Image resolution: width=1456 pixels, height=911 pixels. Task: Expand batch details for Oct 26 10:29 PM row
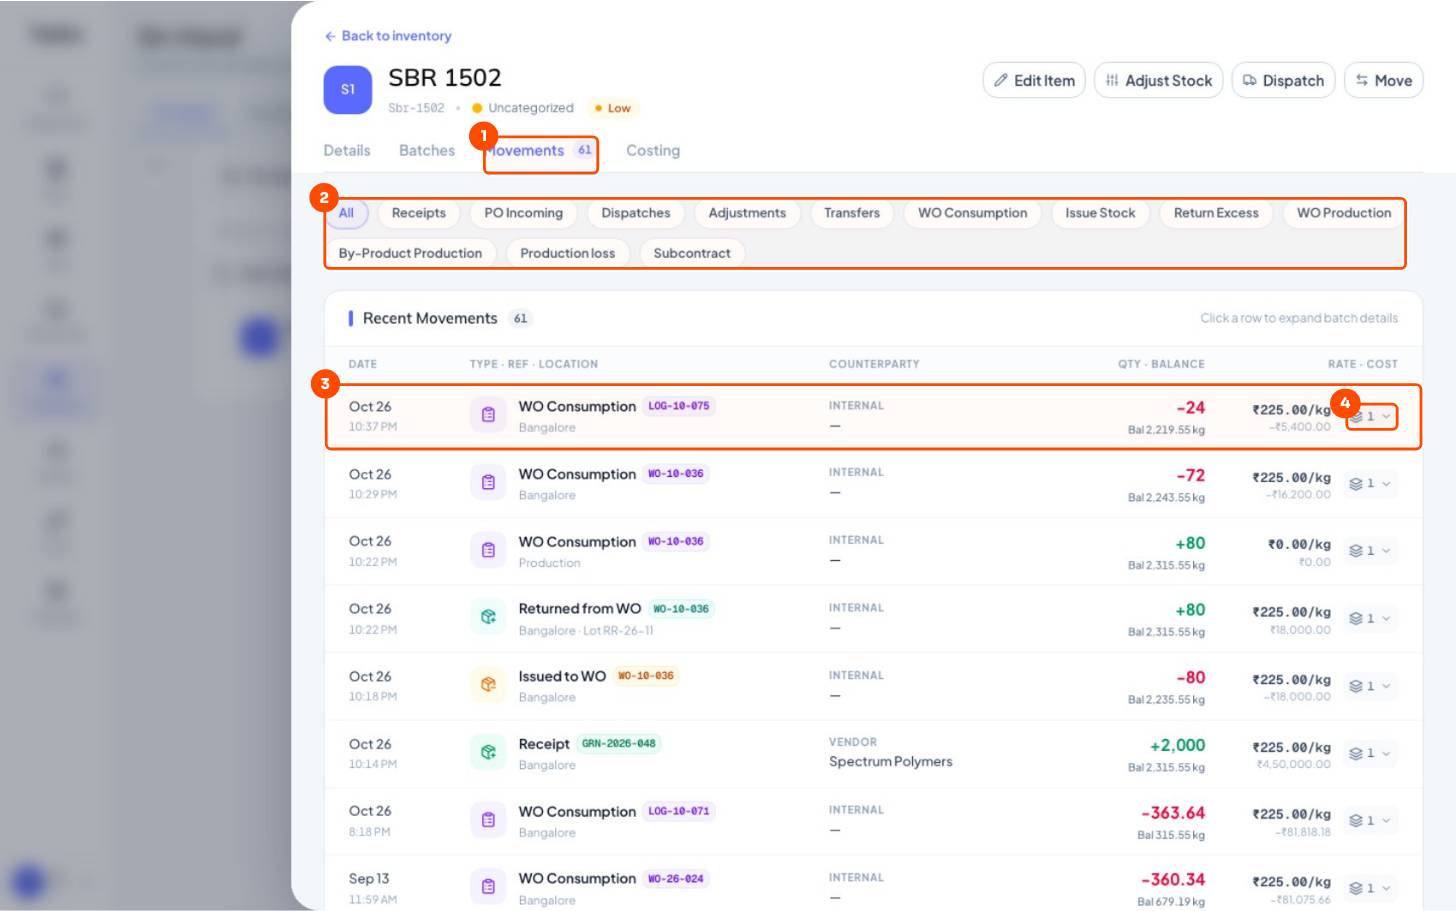point(1371,484)
